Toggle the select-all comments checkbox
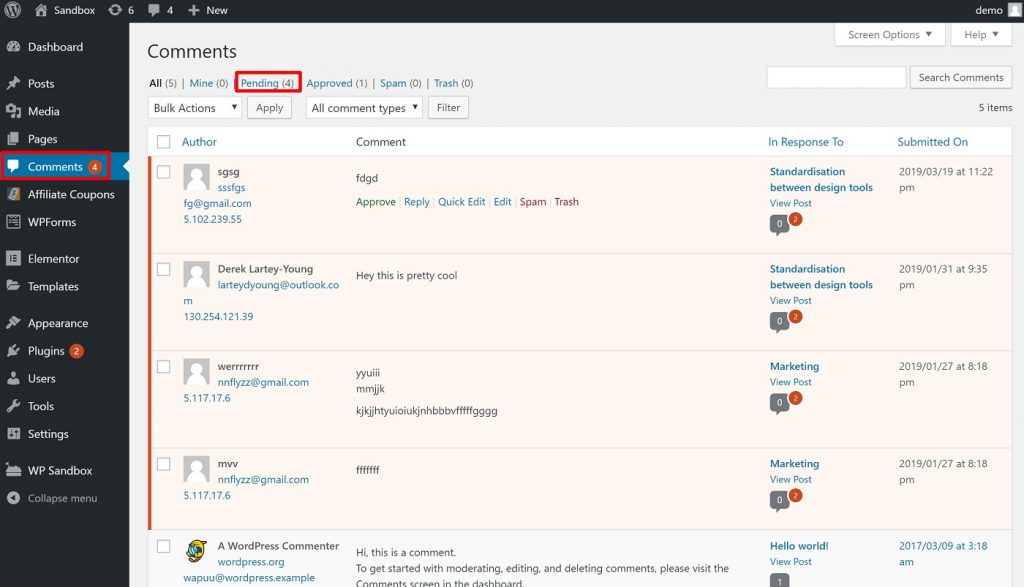Viewport: 1024px width, 587px height. point(163,141)
